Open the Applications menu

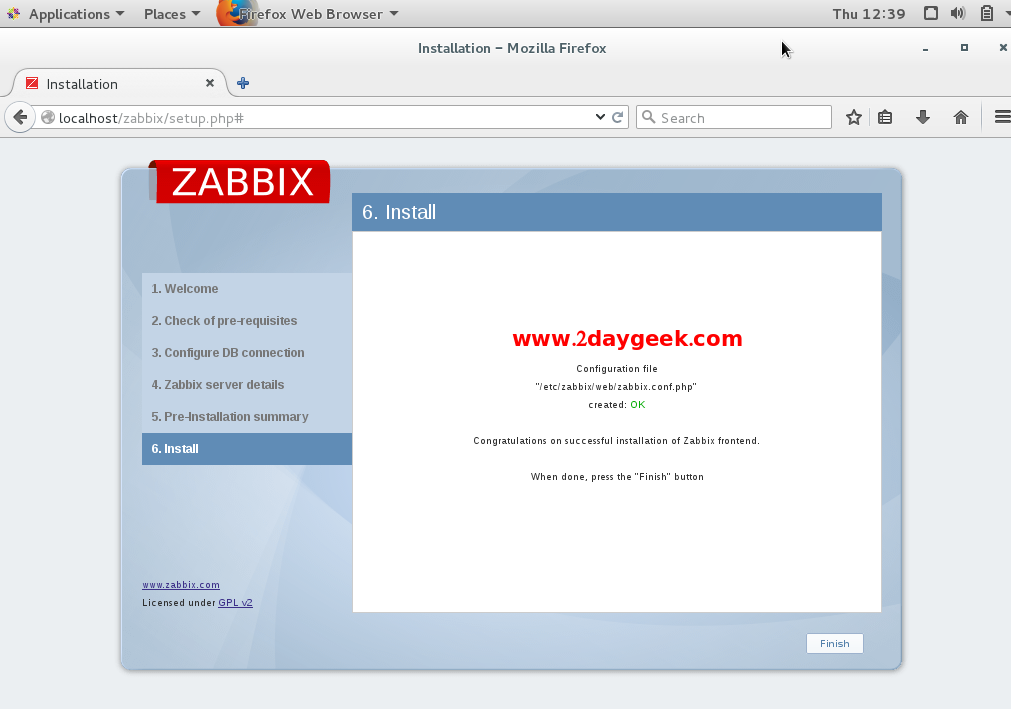tap(76, 14)
